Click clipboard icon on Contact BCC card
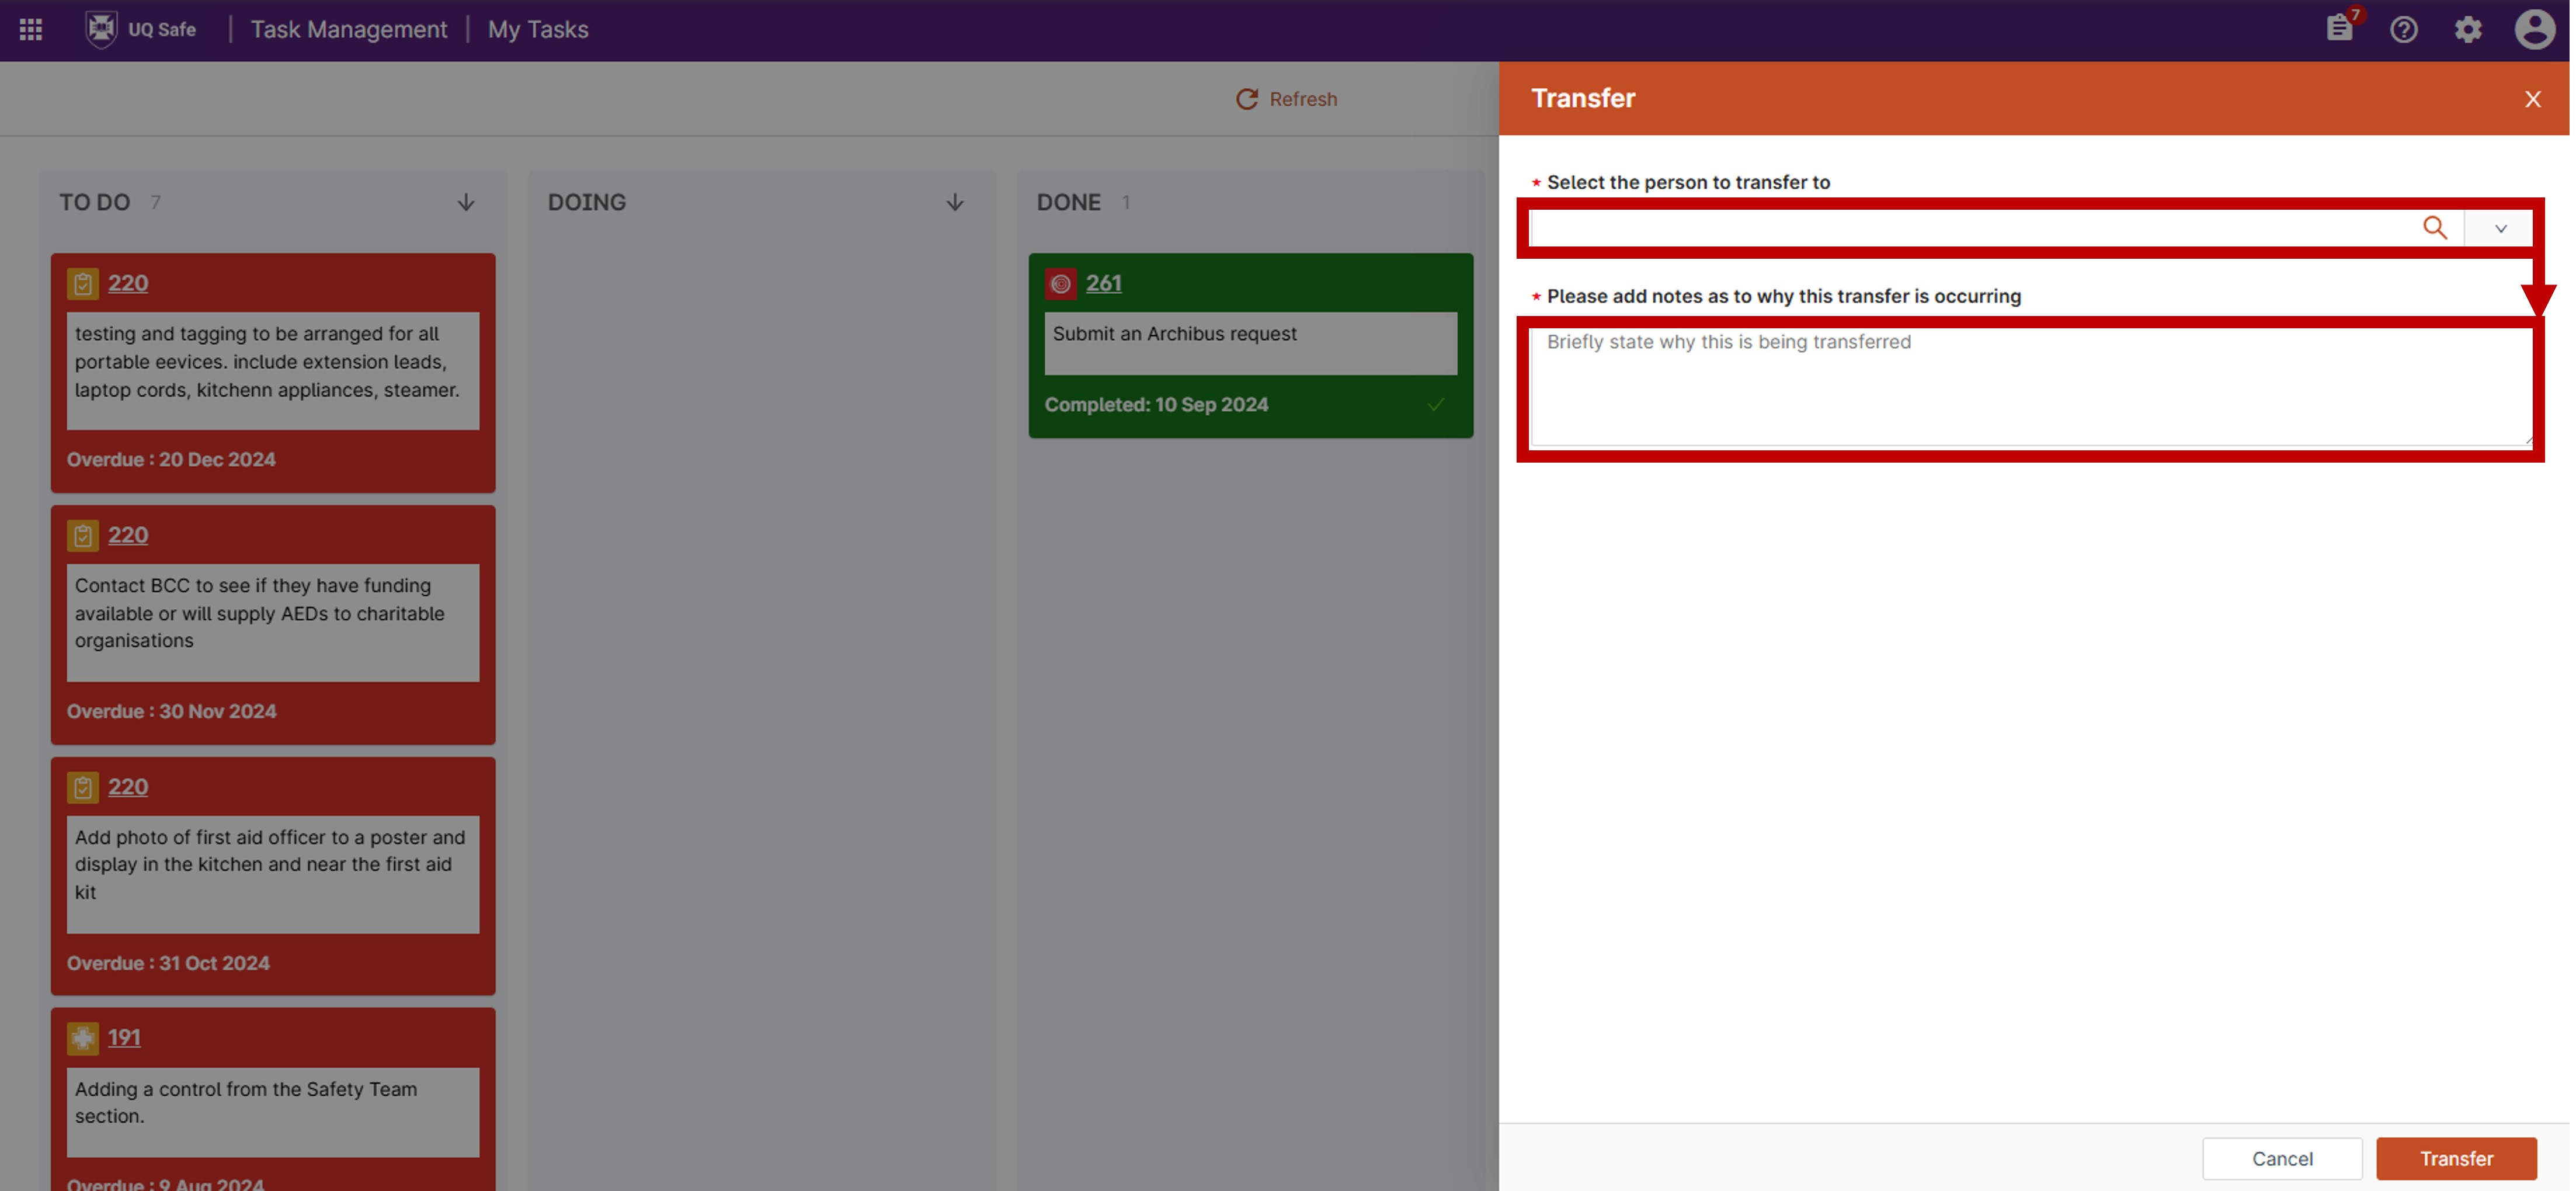The height and width of the screenshot is (1191, 2576). coord(83,536)
